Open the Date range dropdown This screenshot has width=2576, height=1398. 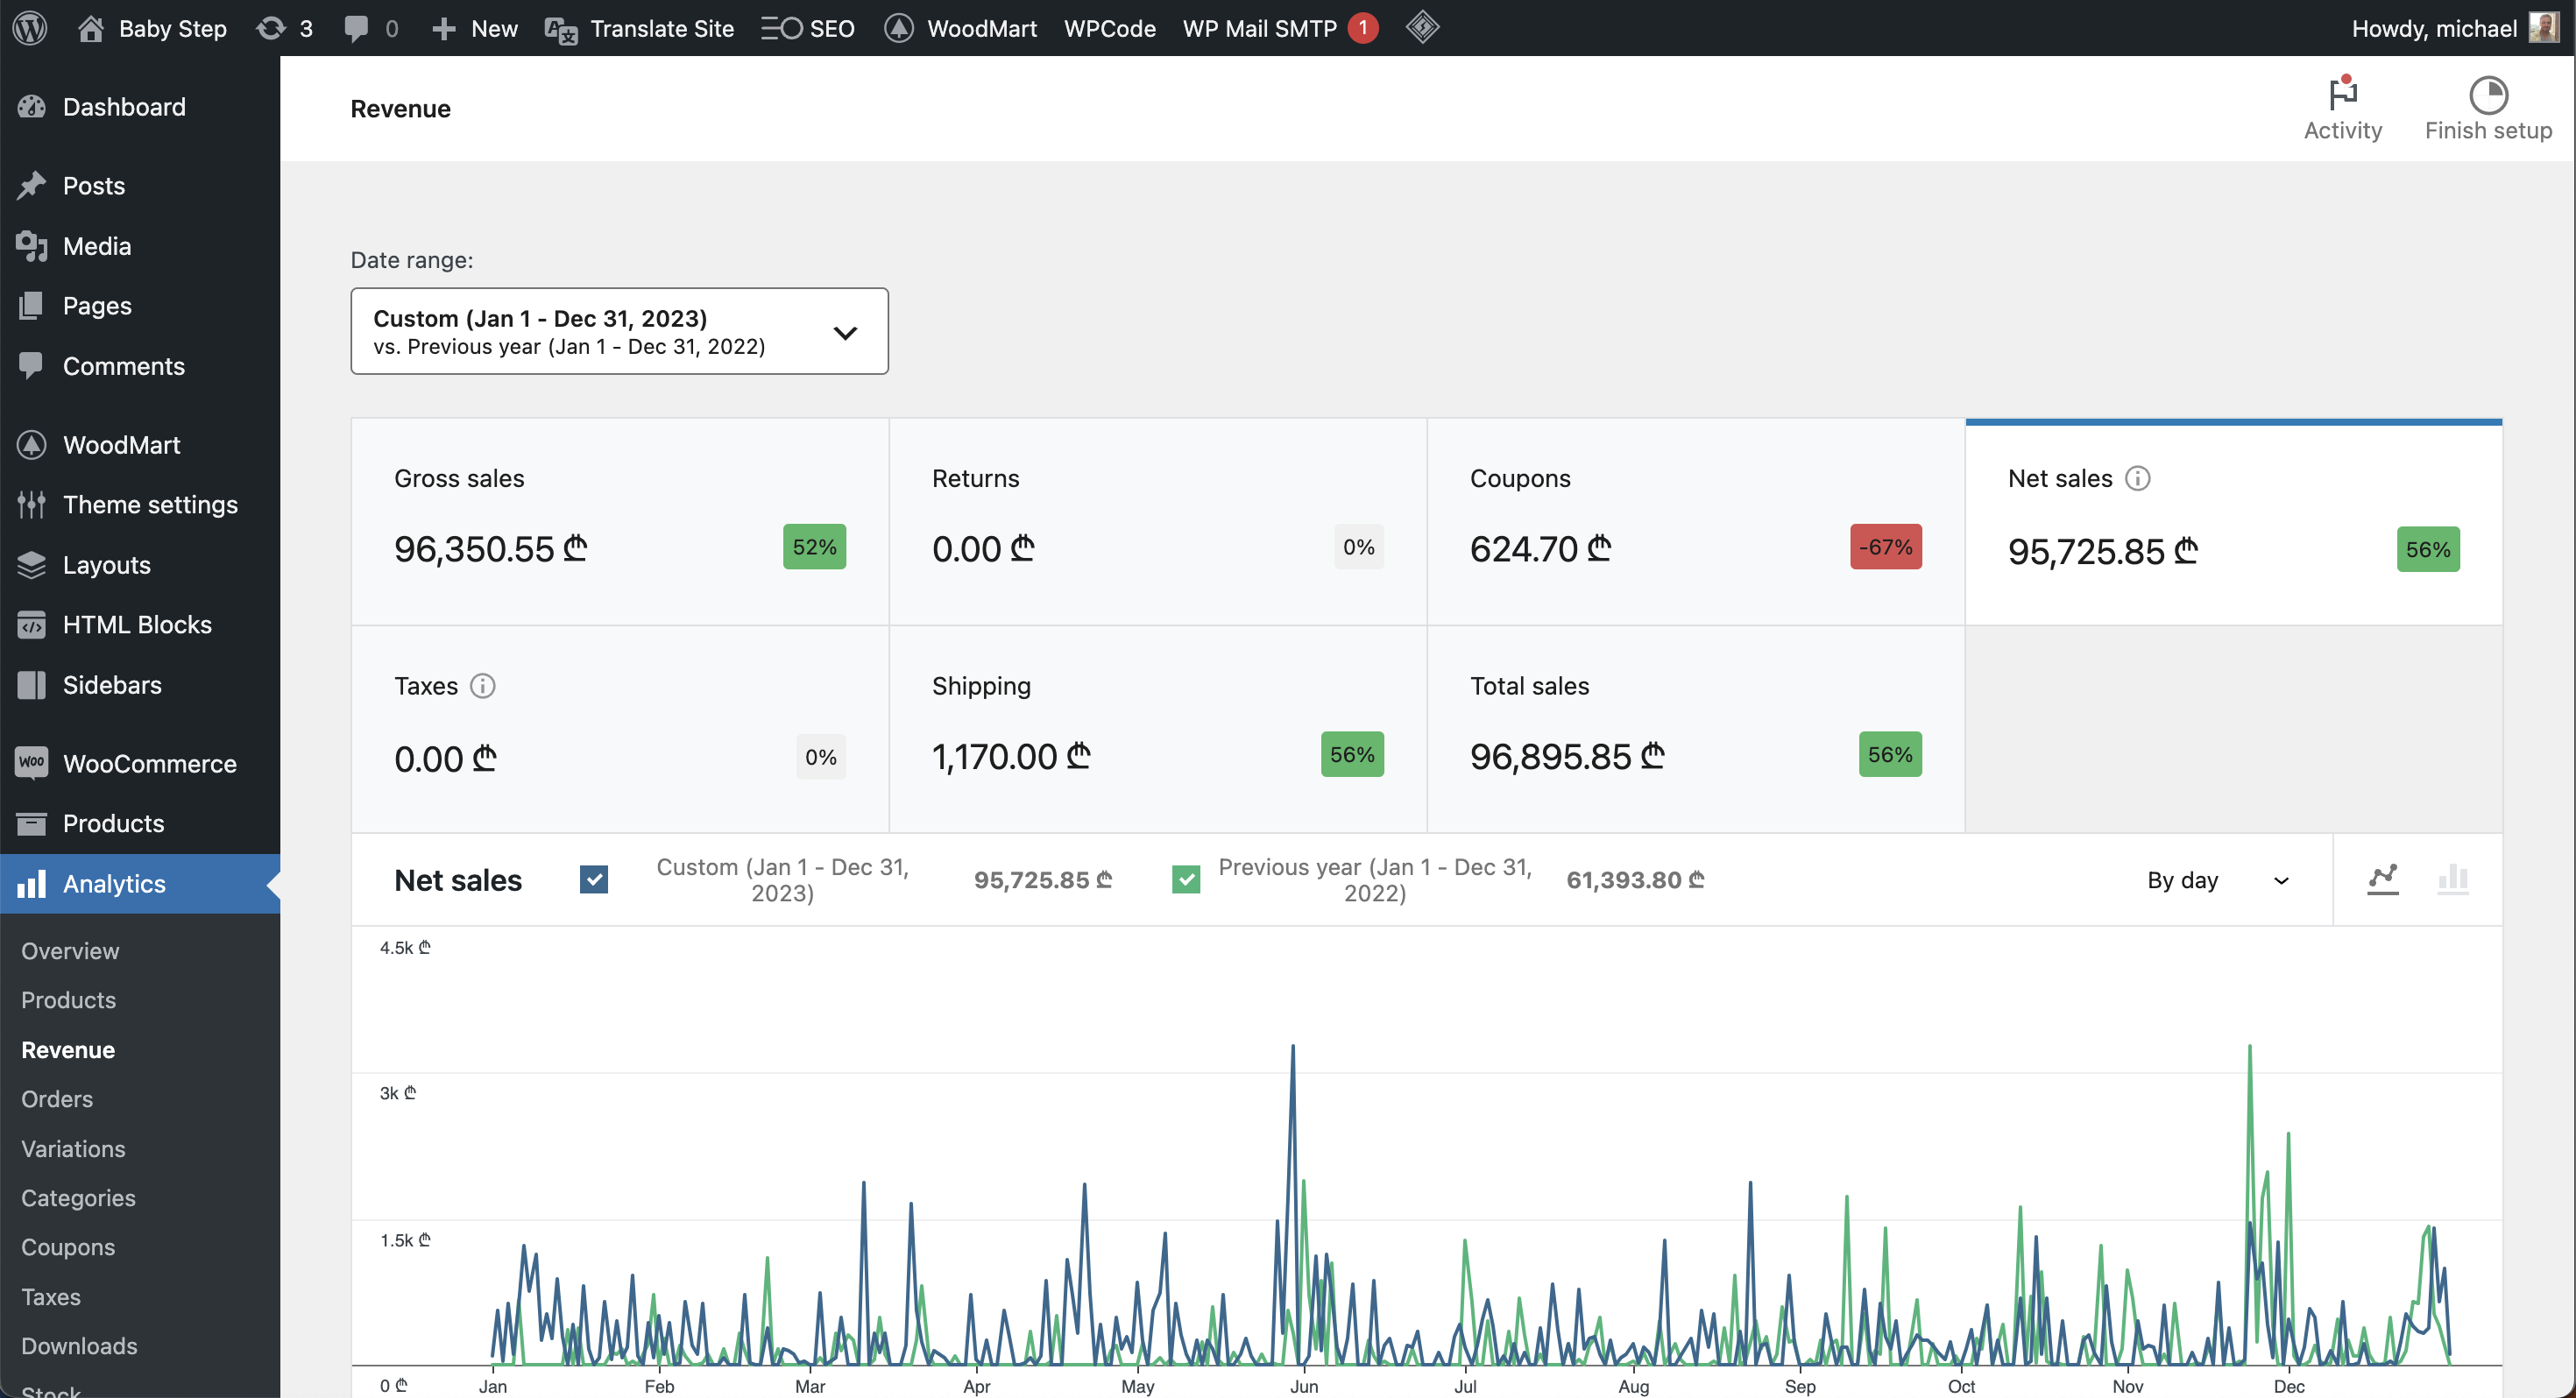[619, 331]
